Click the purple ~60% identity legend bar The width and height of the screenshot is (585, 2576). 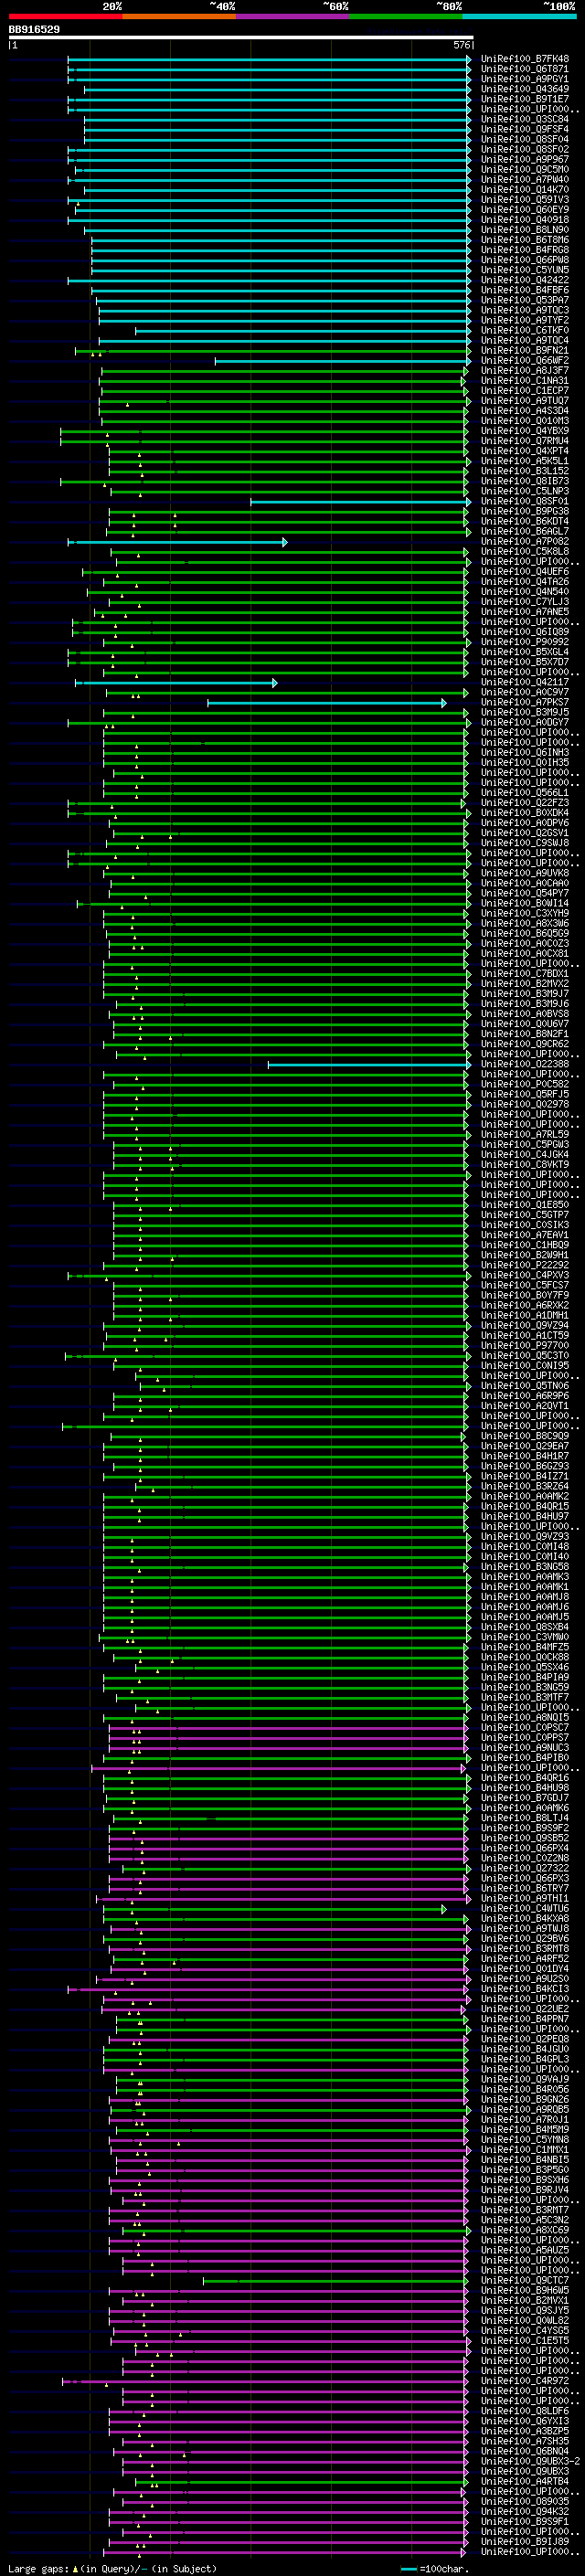pos(293,17)
